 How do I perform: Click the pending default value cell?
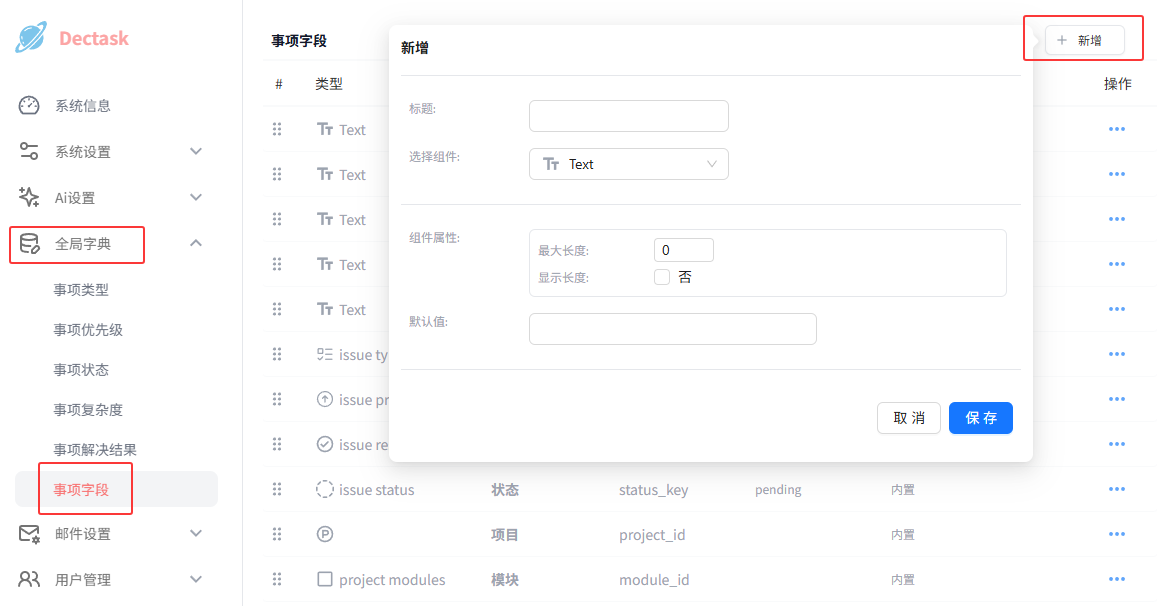point(778,489)
